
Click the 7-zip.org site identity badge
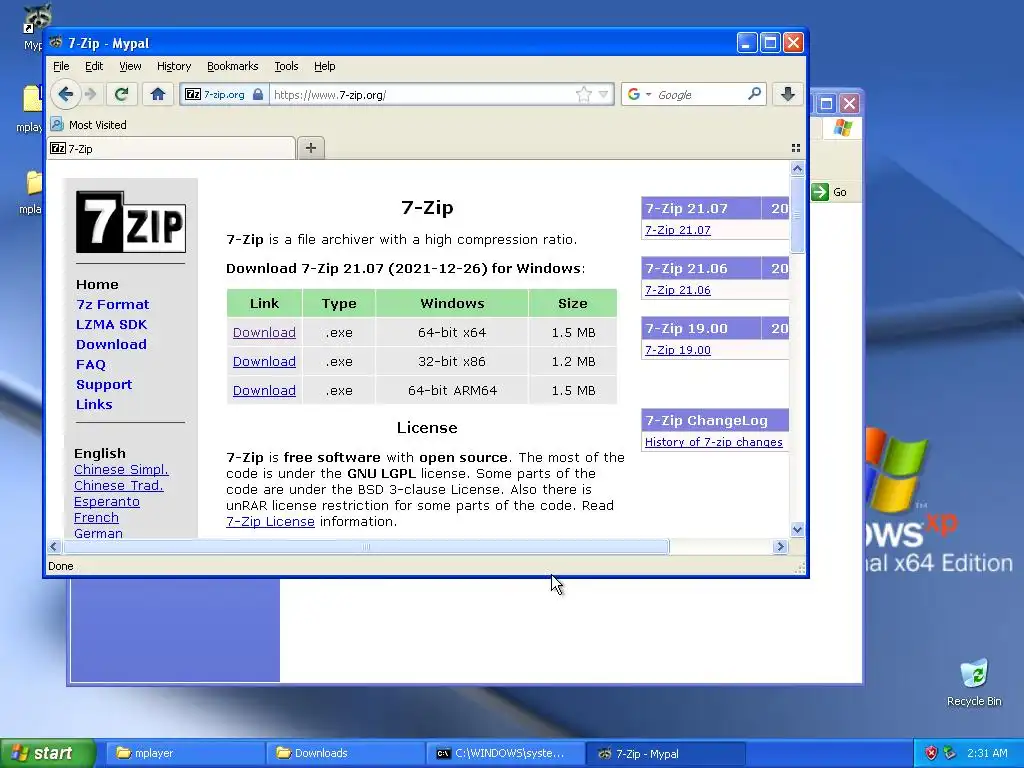(224, 95)
